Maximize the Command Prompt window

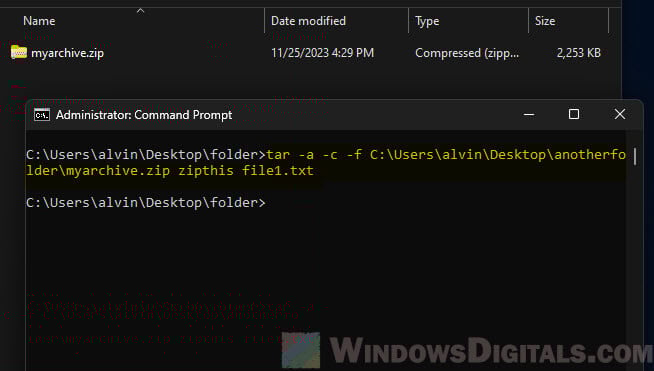[574, 114]
